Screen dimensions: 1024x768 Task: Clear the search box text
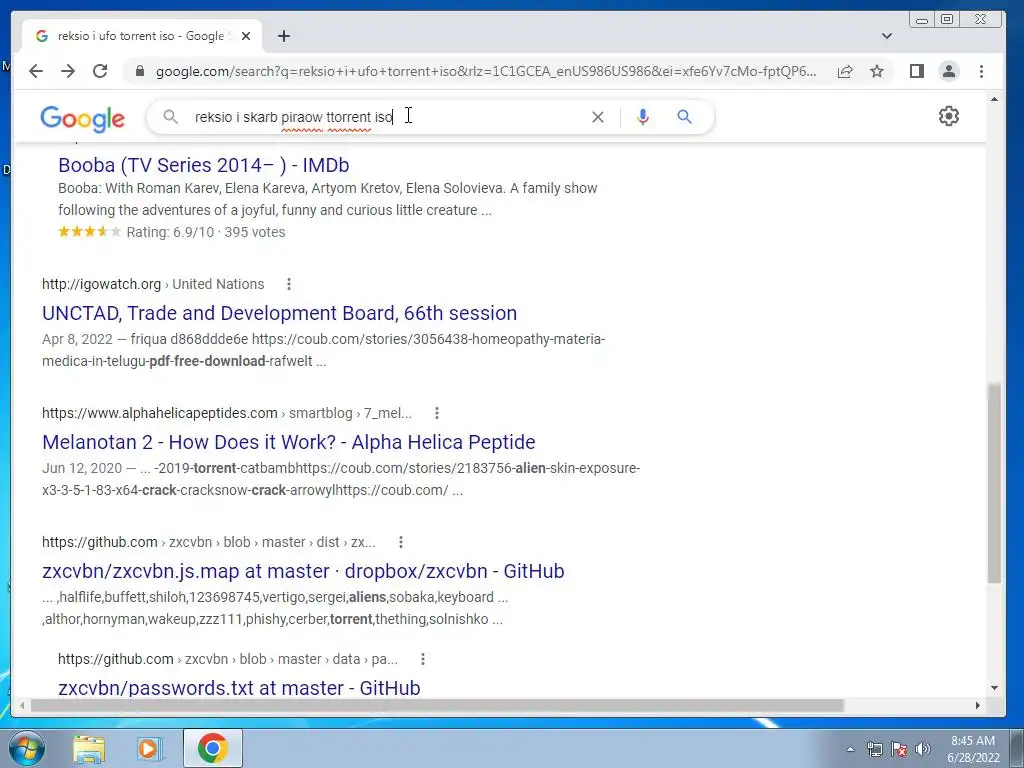point(598,117)
